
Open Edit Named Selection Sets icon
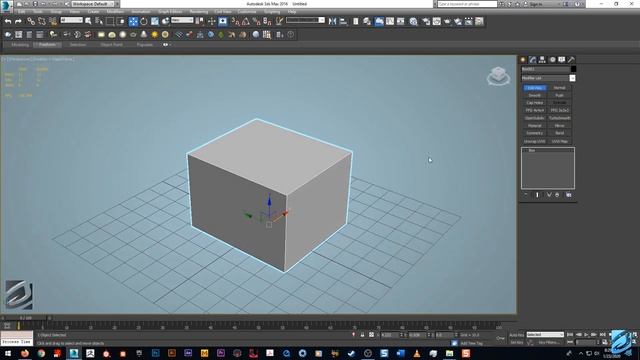pyautogui.click(x=280, y=21)
